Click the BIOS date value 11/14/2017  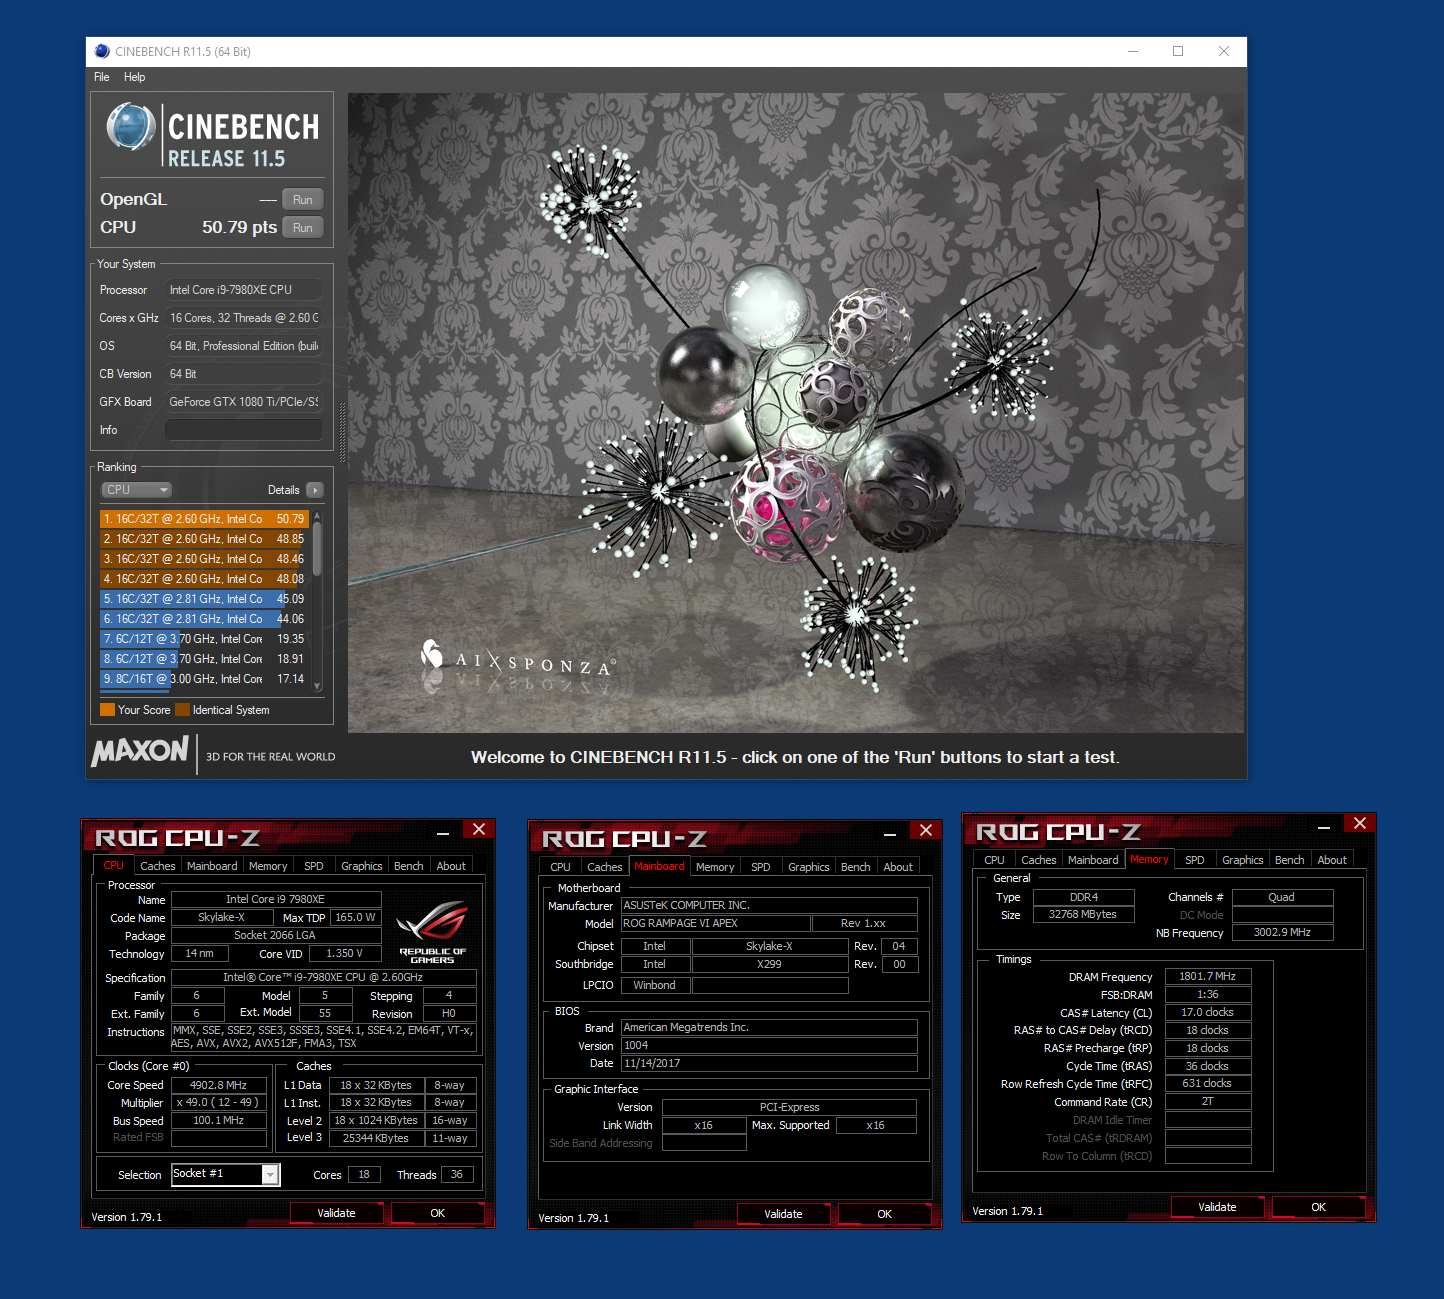pos(769,1063)
